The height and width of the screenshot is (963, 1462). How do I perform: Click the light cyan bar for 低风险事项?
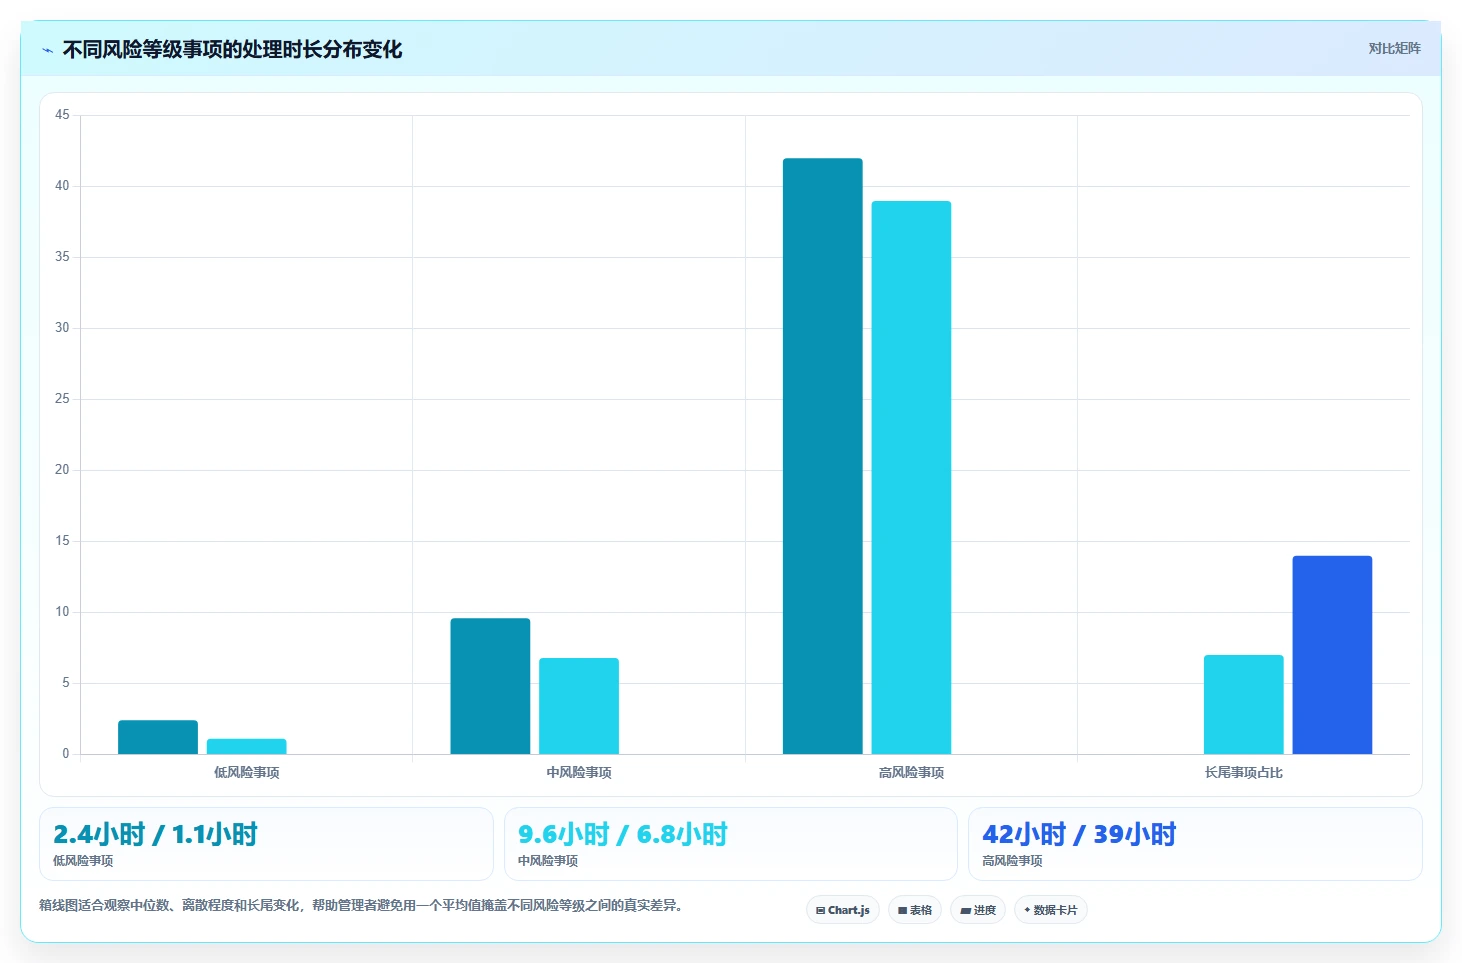[247, 746]
